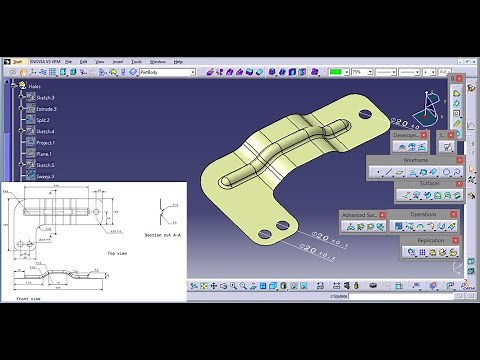Click the Fit All In view icon
480x360 pixels.
[x=204, y=286]
